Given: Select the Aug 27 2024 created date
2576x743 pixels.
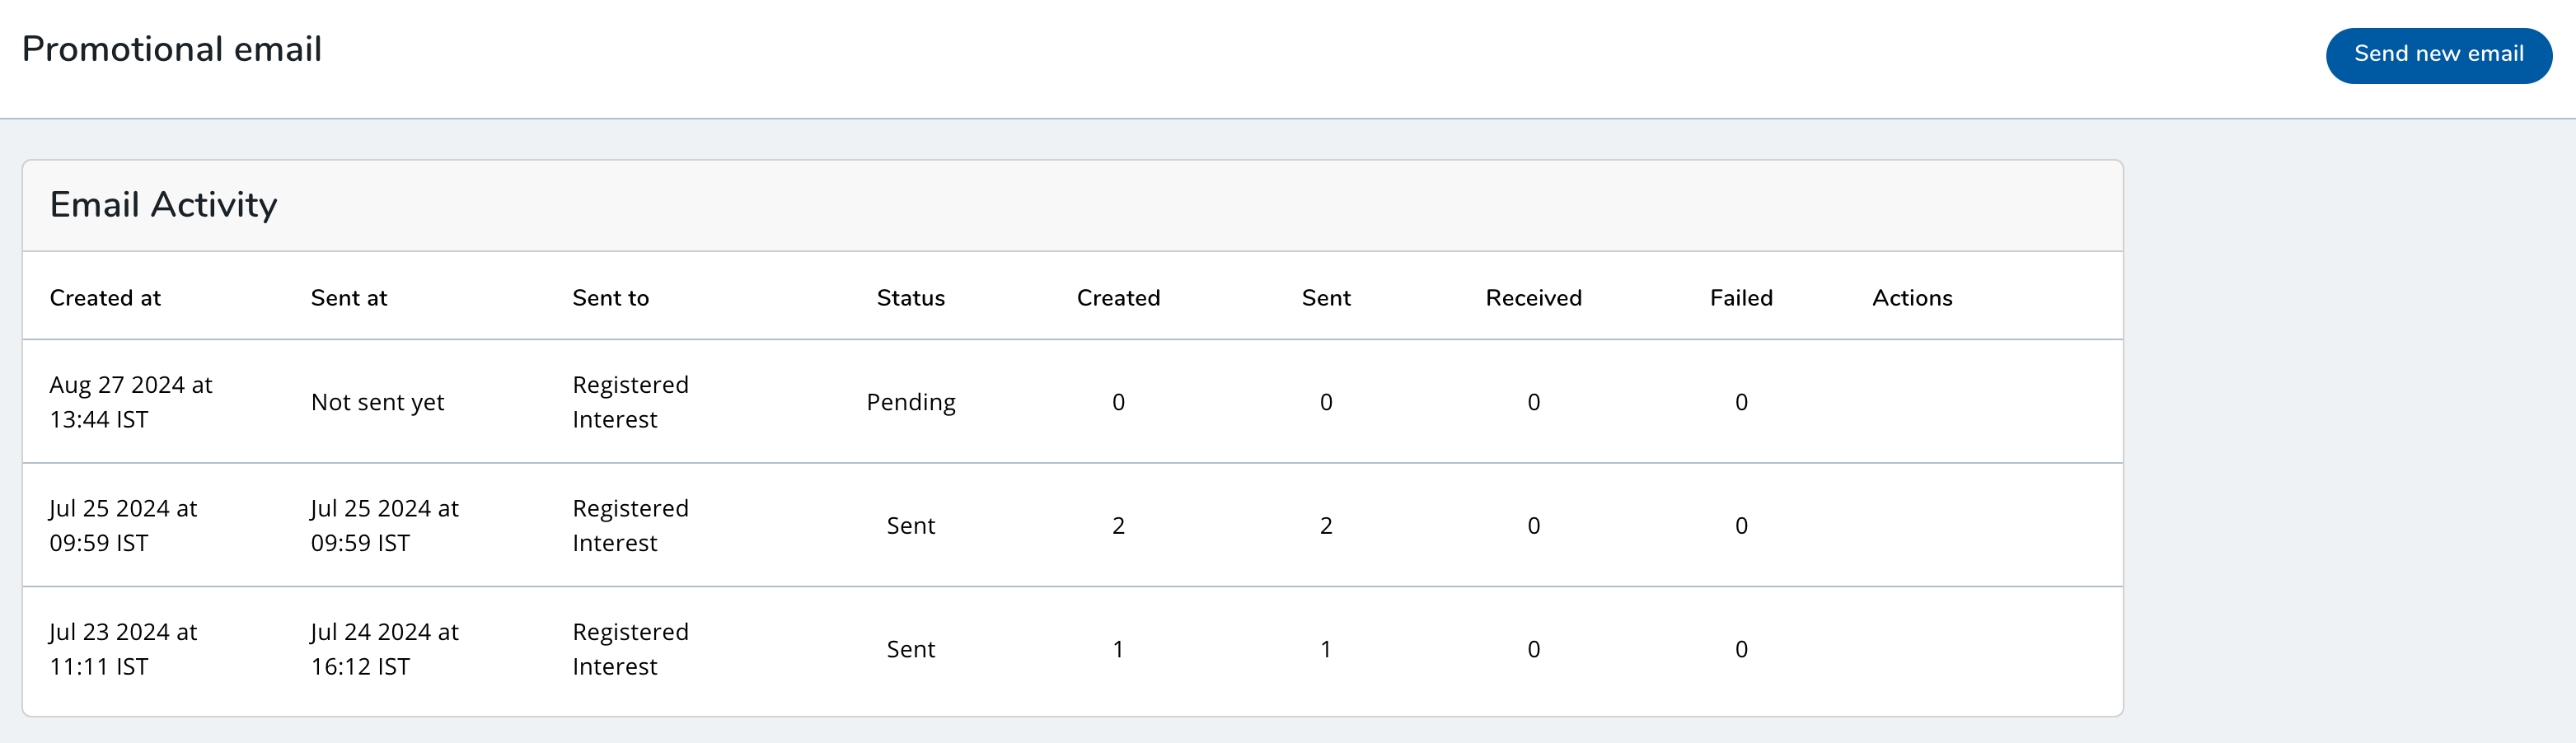Looking at the screenshot, I should click(x=131, y=402).
